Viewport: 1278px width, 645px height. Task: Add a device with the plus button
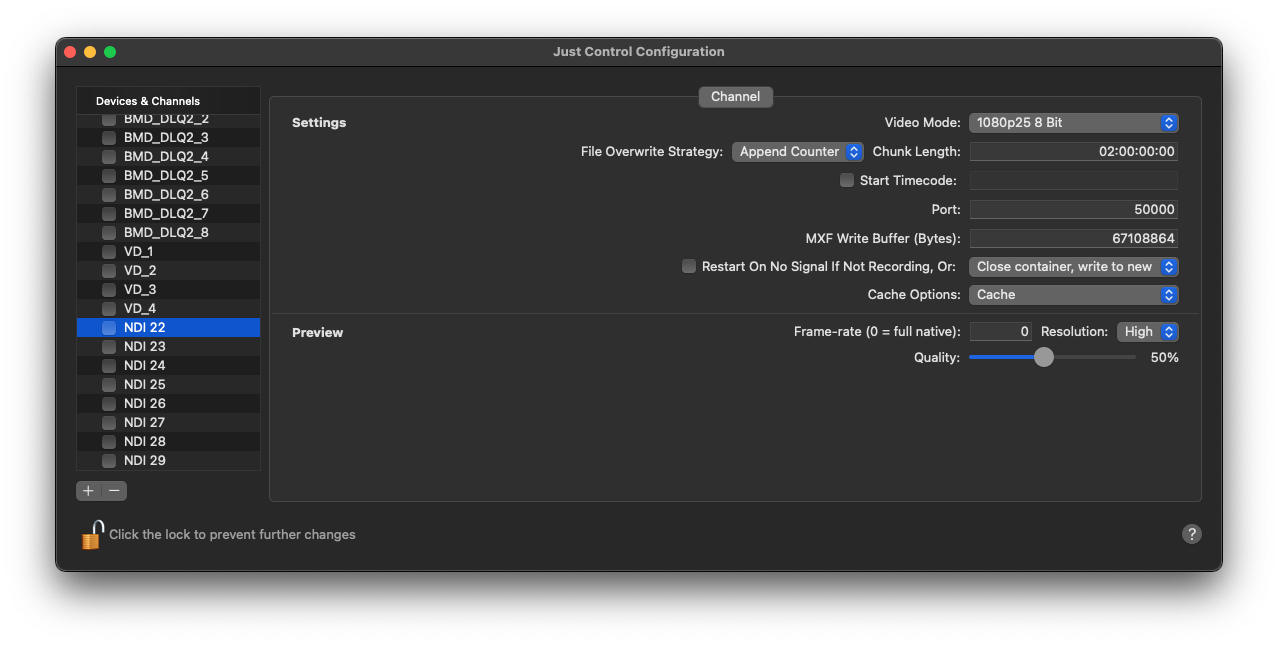click(x=88, y=491)
